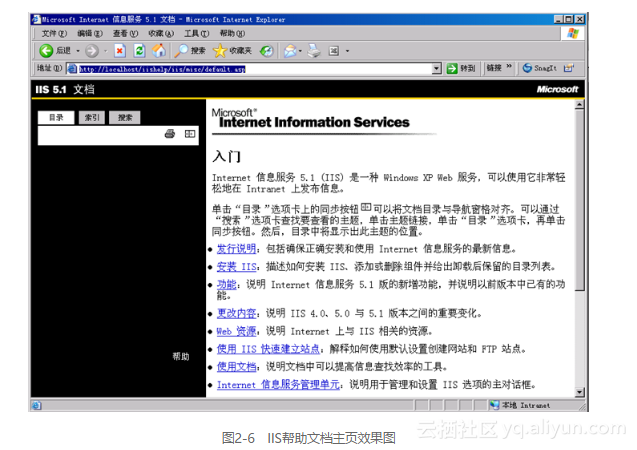
Task: Click the Local Intranet zone status icon
Action: click(494, 405)
